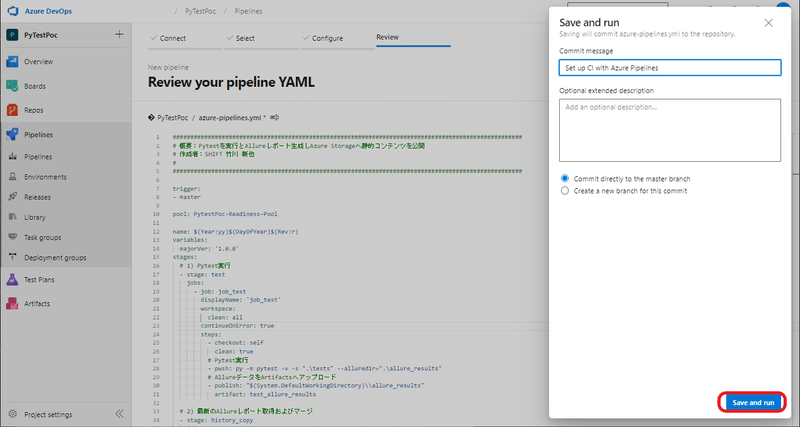Select Create a new branch for this commit
Viewport: 800px width, 427px height.
[565, 191]
